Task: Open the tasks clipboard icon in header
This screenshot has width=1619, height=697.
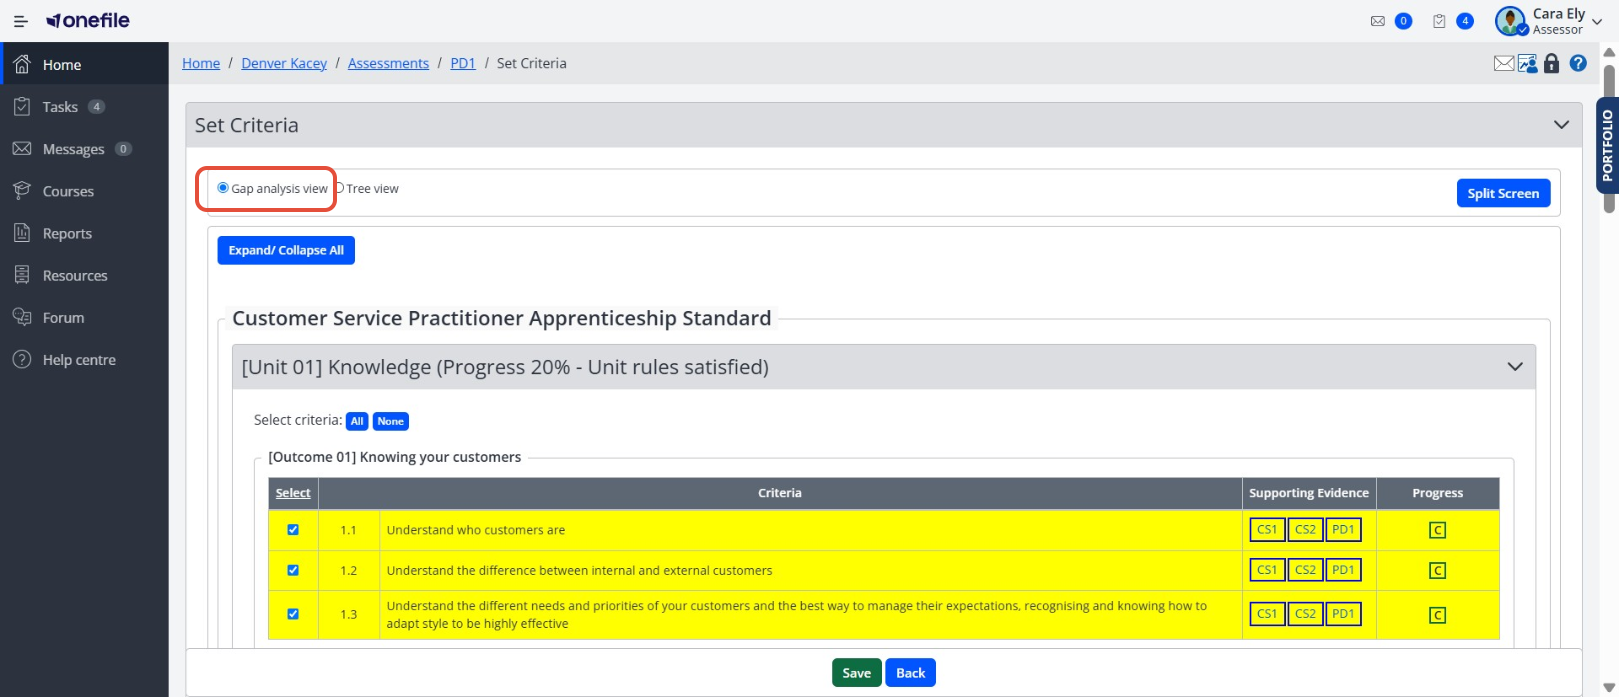Action: (1439, 21)
